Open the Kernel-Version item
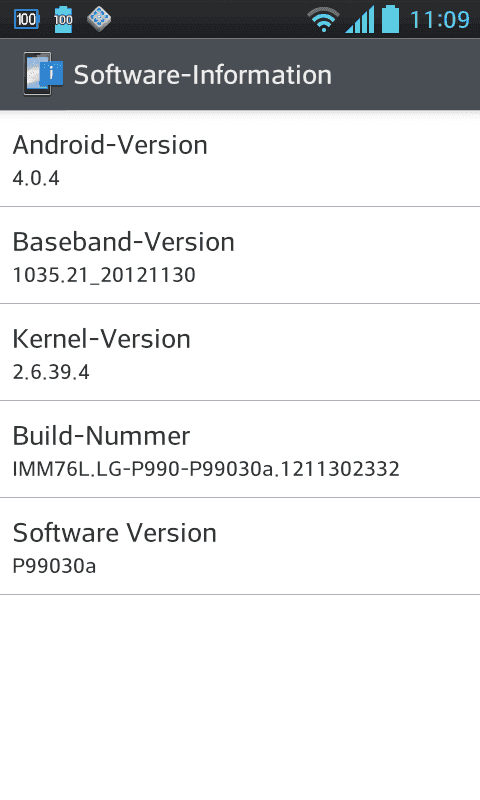This screenshot has width=480, height=800. 240,353
